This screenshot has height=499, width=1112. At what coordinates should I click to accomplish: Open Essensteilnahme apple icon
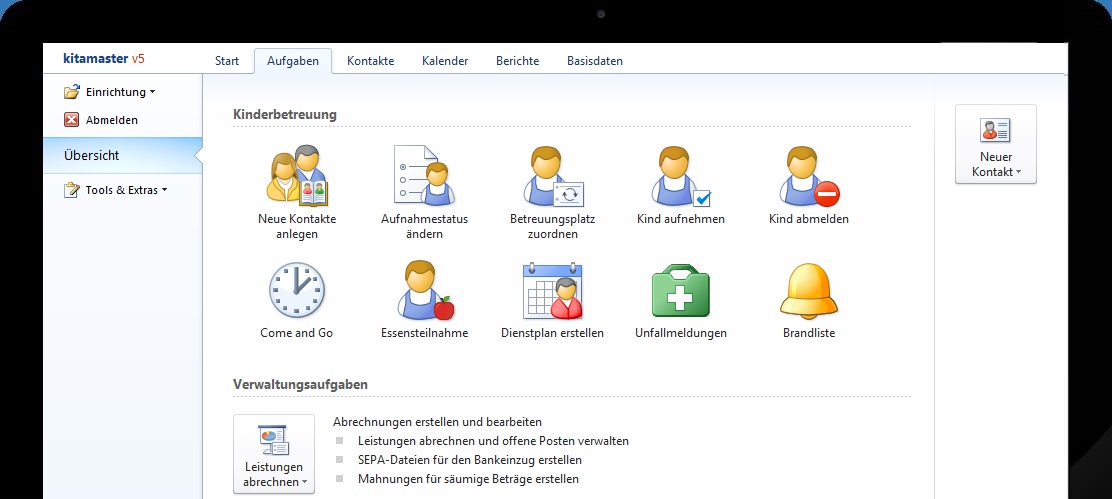(424, 290)
